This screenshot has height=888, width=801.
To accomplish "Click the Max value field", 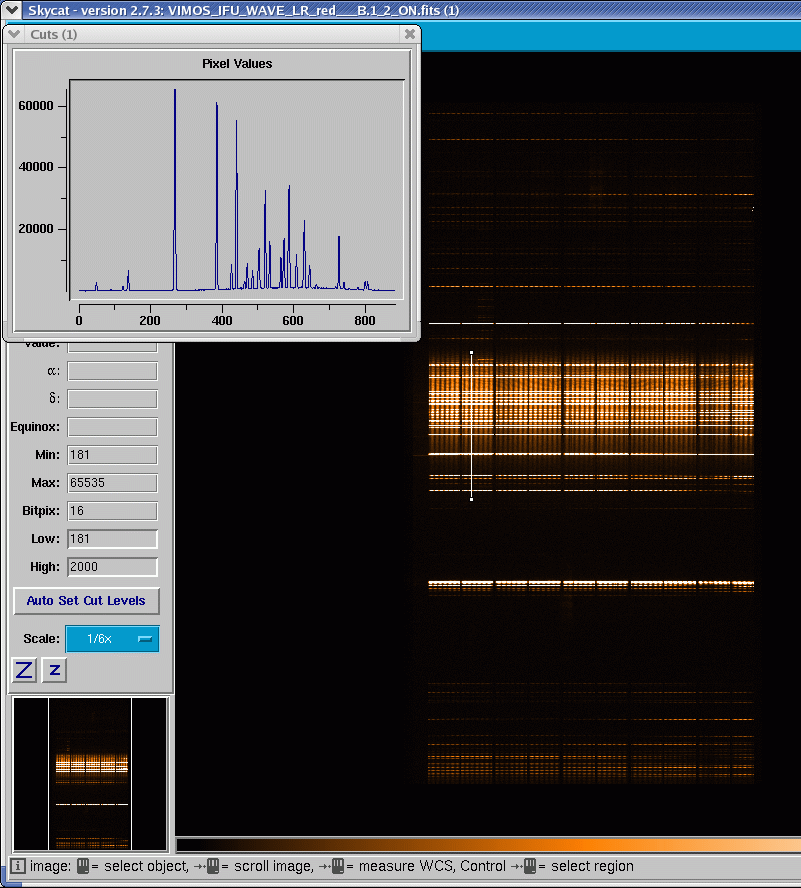I will click(x=112, y=483).
